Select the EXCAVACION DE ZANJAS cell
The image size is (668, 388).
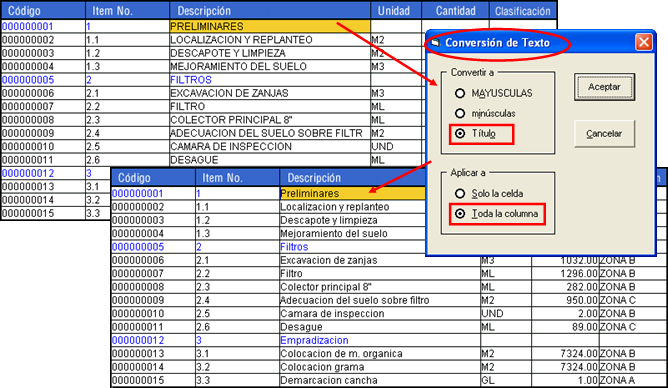coord(270,93)
